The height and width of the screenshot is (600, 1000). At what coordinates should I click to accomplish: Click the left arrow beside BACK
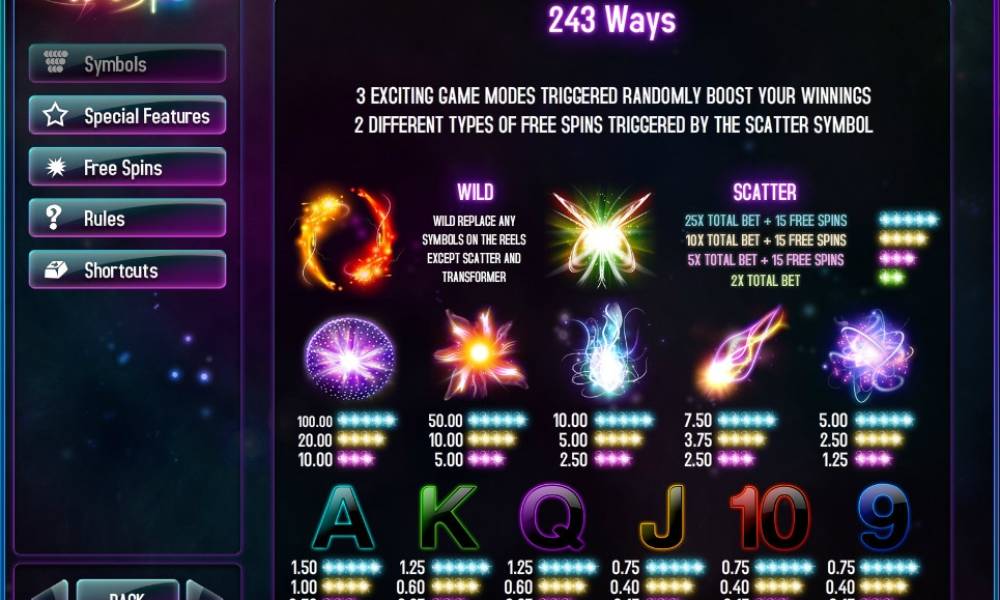click(x=50, y=590)
